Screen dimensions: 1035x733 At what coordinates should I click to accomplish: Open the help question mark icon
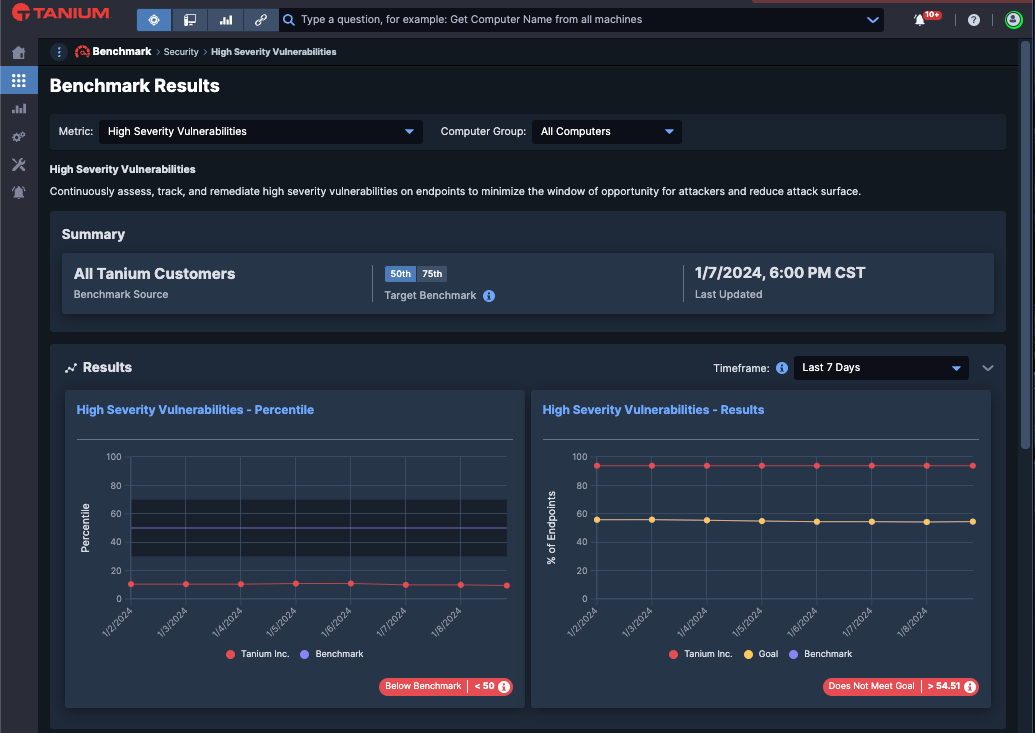click(x=974, y=20)
